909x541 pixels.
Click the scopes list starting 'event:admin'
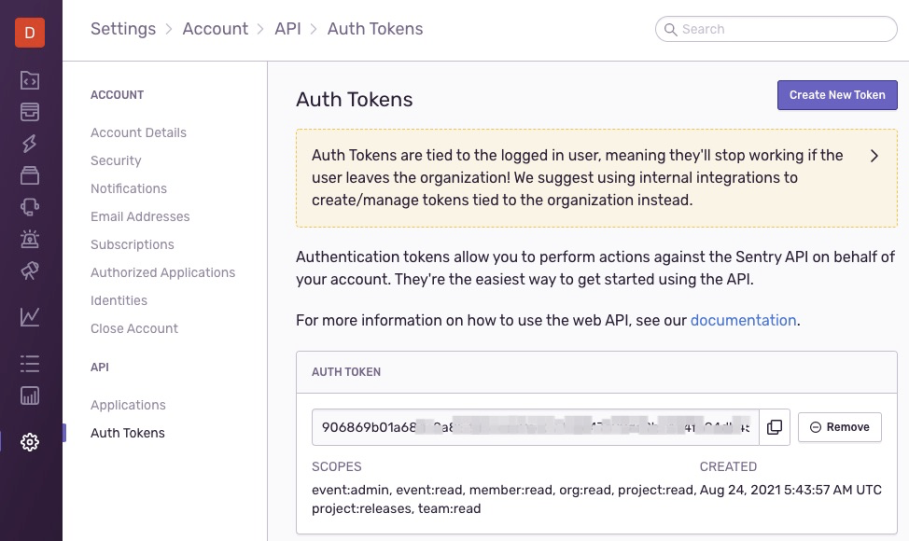pos(503,499)
